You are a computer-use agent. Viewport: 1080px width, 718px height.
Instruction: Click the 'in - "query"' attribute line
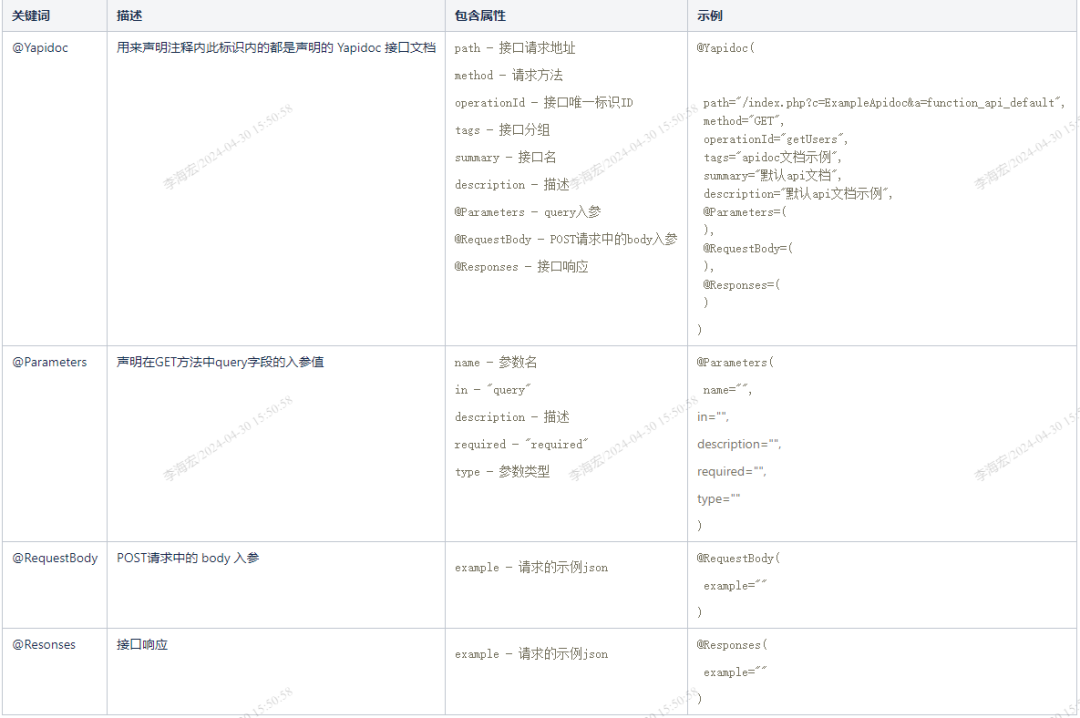tap(492, 390)
